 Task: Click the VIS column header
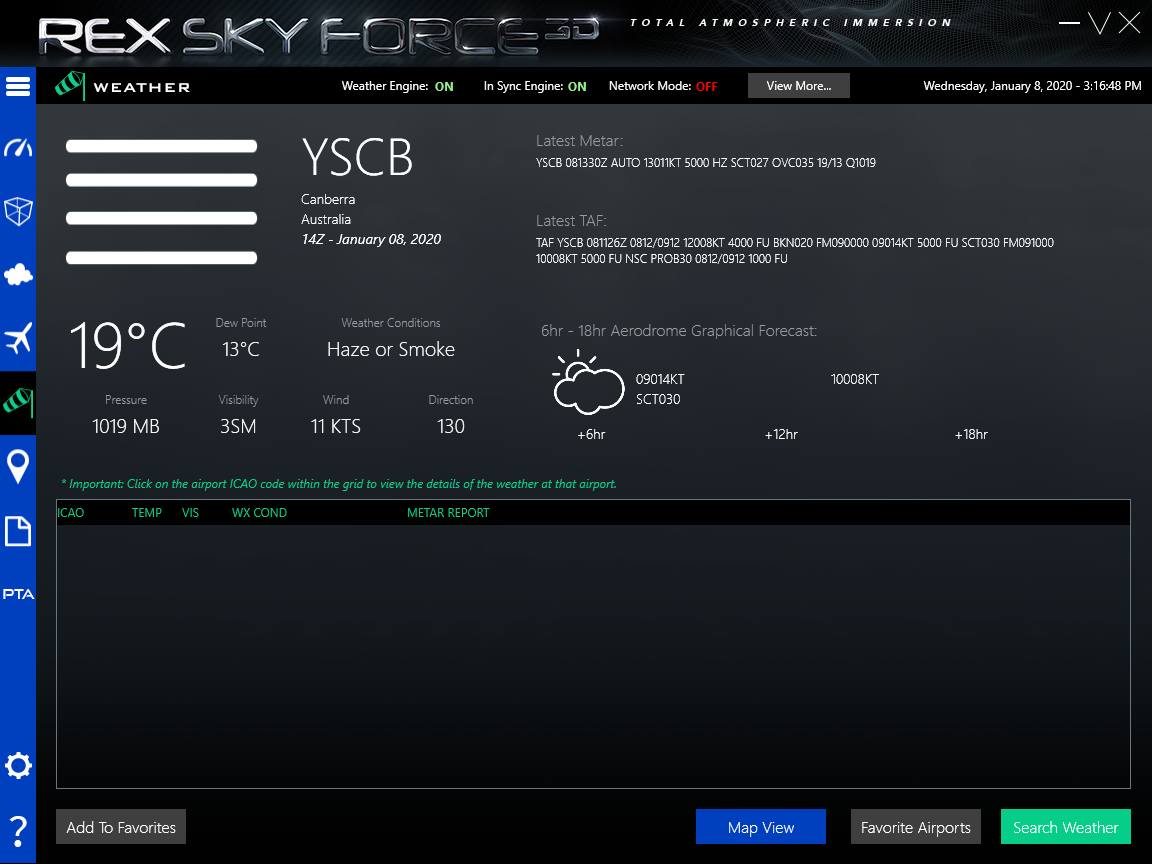point(190,513)
